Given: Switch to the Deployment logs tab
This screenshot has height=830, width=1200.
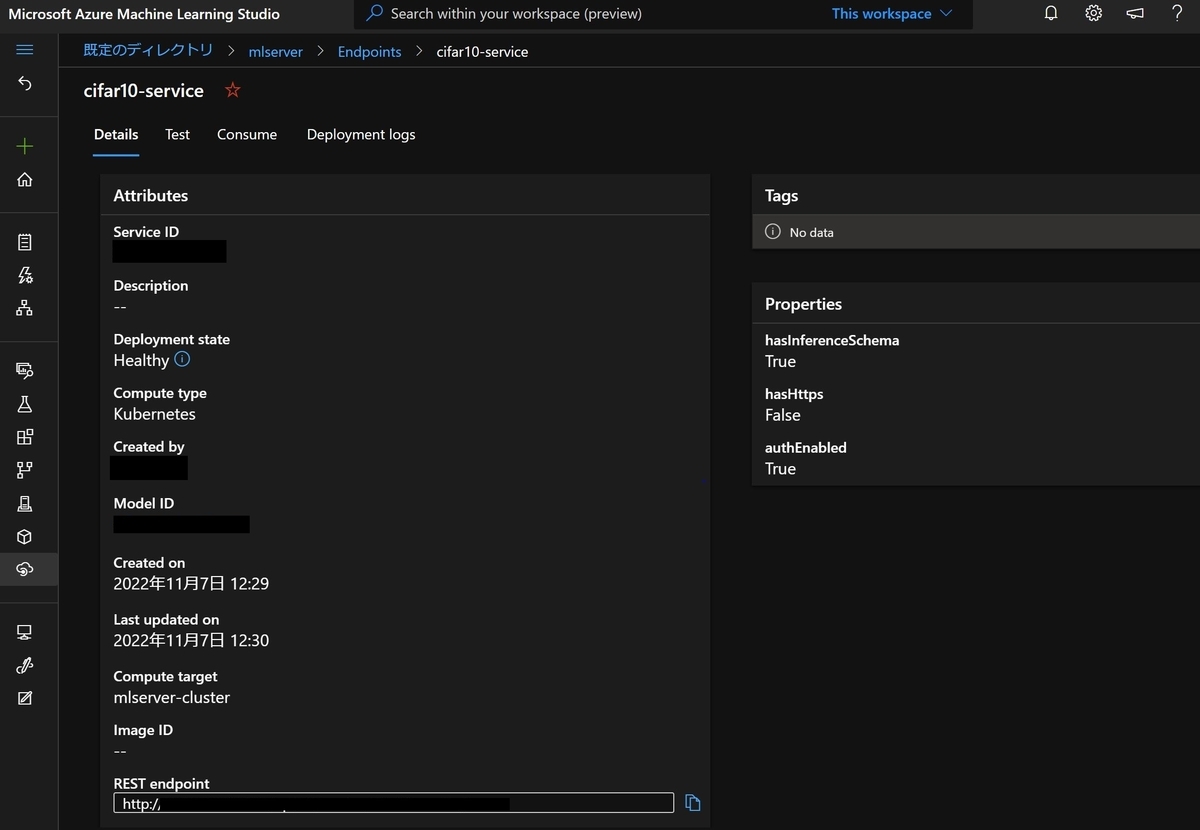Looking at the screenshot, I should (x=361, y=134).
